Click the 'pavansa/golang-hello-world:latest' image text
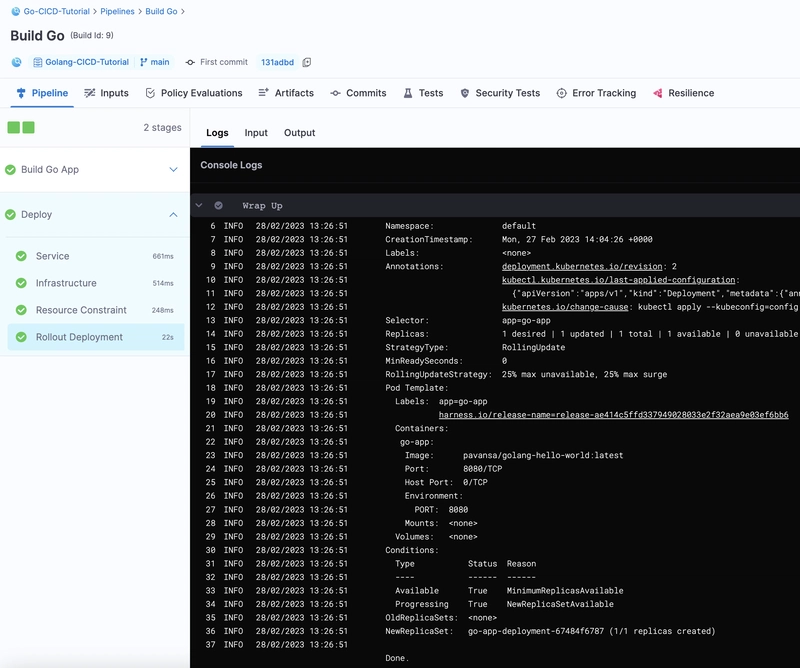 (x=543, y=455)
